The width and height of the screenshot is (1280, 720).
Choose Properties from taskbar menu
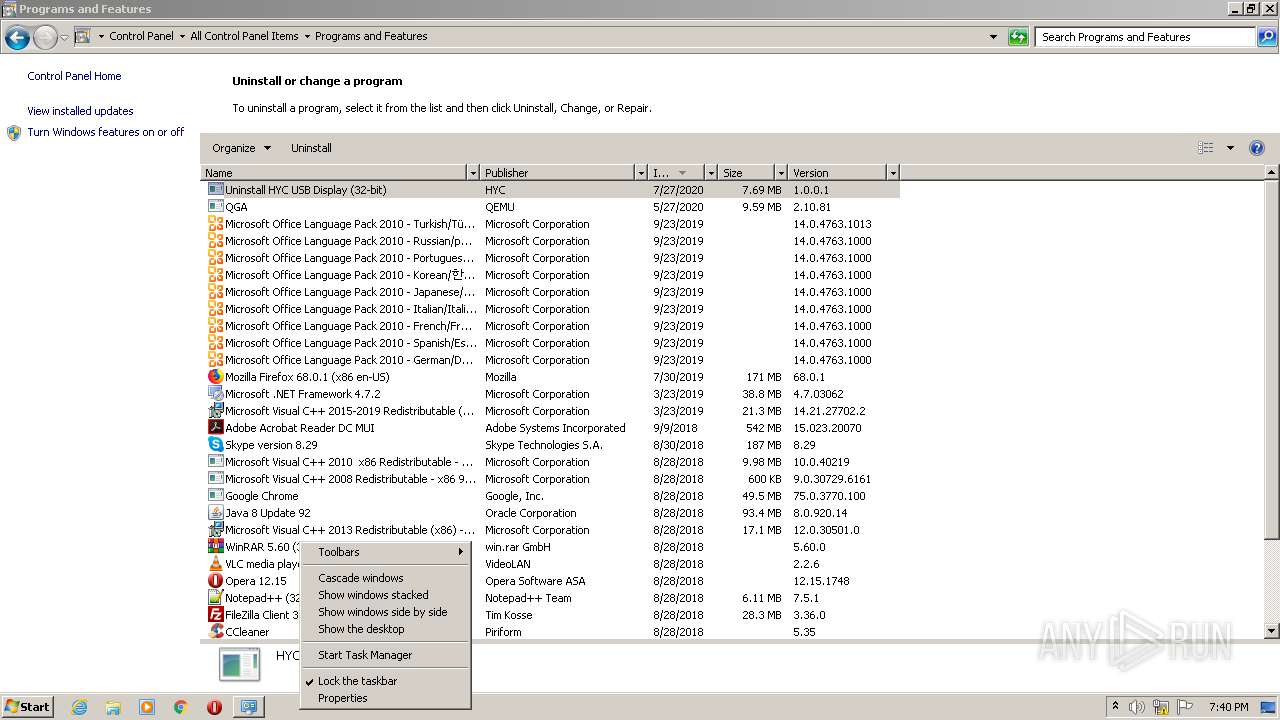384,698
